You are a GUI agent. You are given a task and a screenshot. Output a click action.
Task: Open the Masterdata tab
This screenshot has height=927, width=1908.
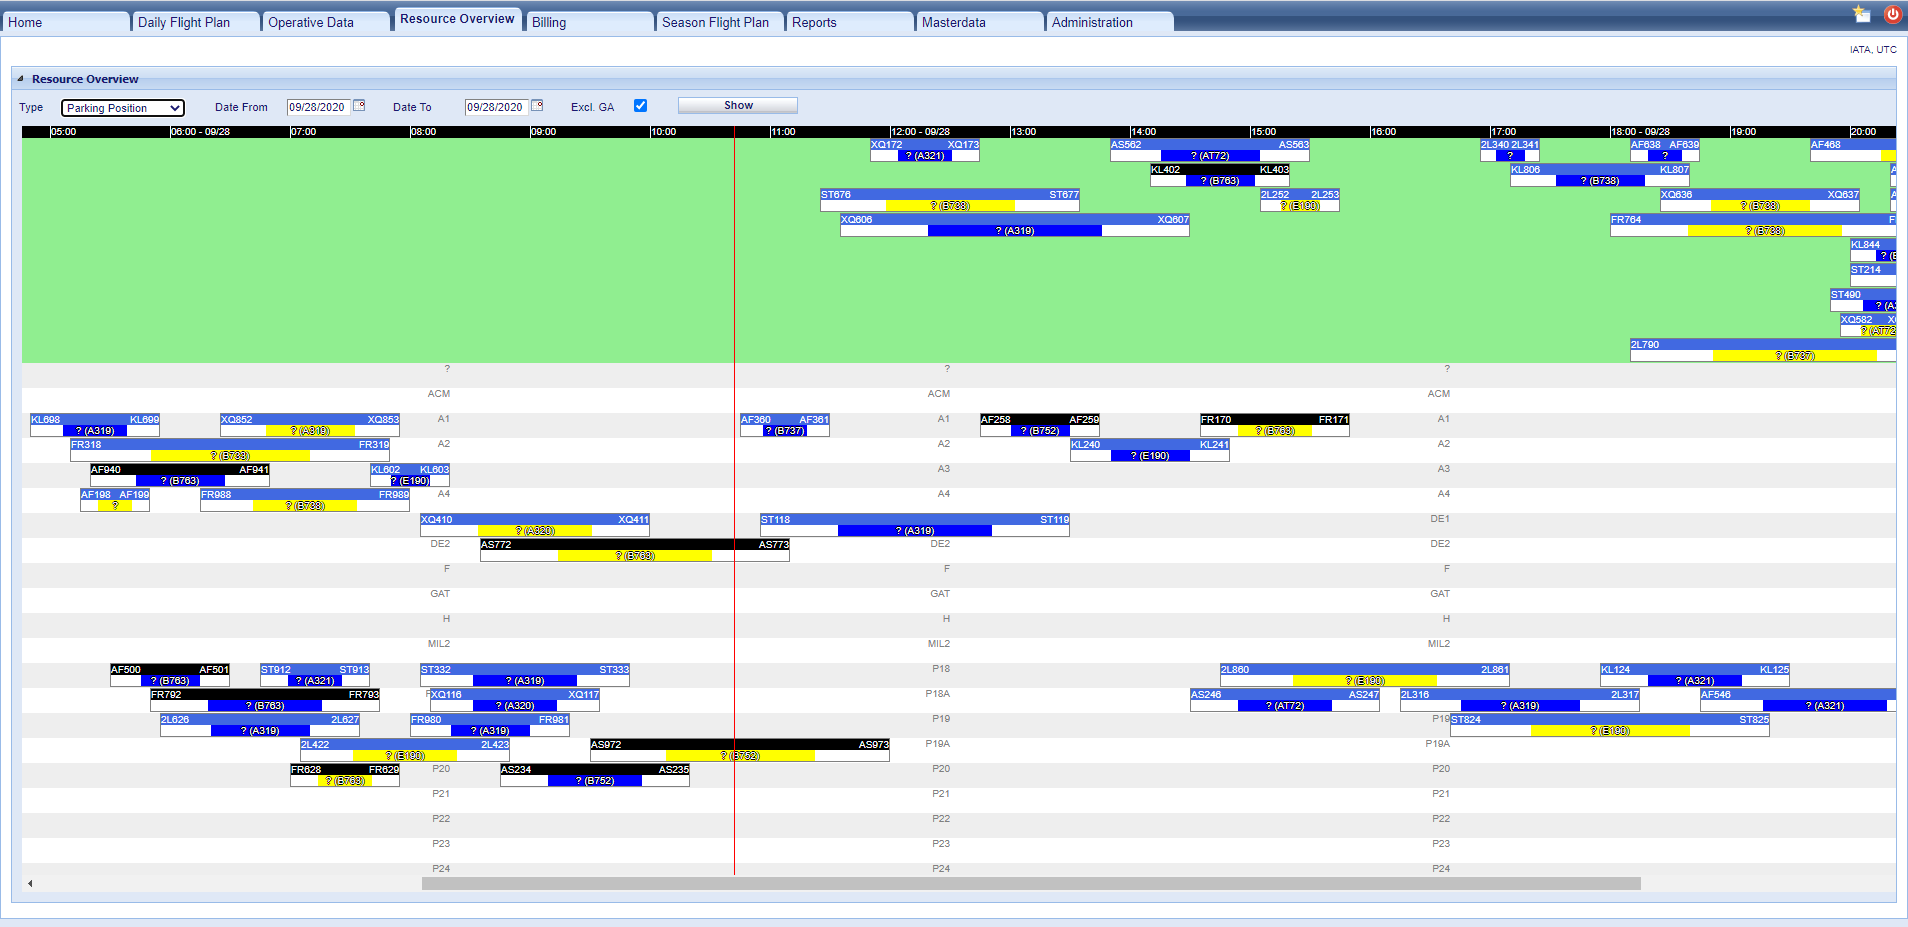click(980, 22)
